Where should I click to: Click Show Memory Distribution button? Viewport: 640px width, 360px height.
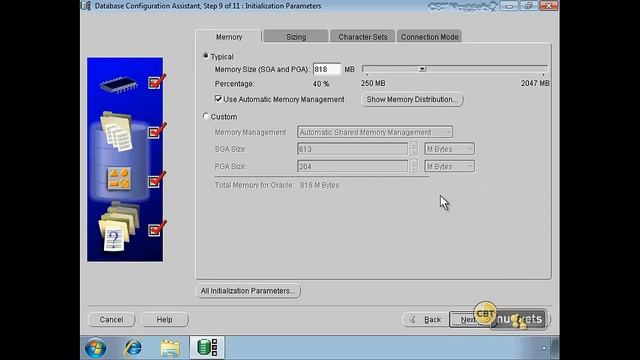(x=412, y=100)
